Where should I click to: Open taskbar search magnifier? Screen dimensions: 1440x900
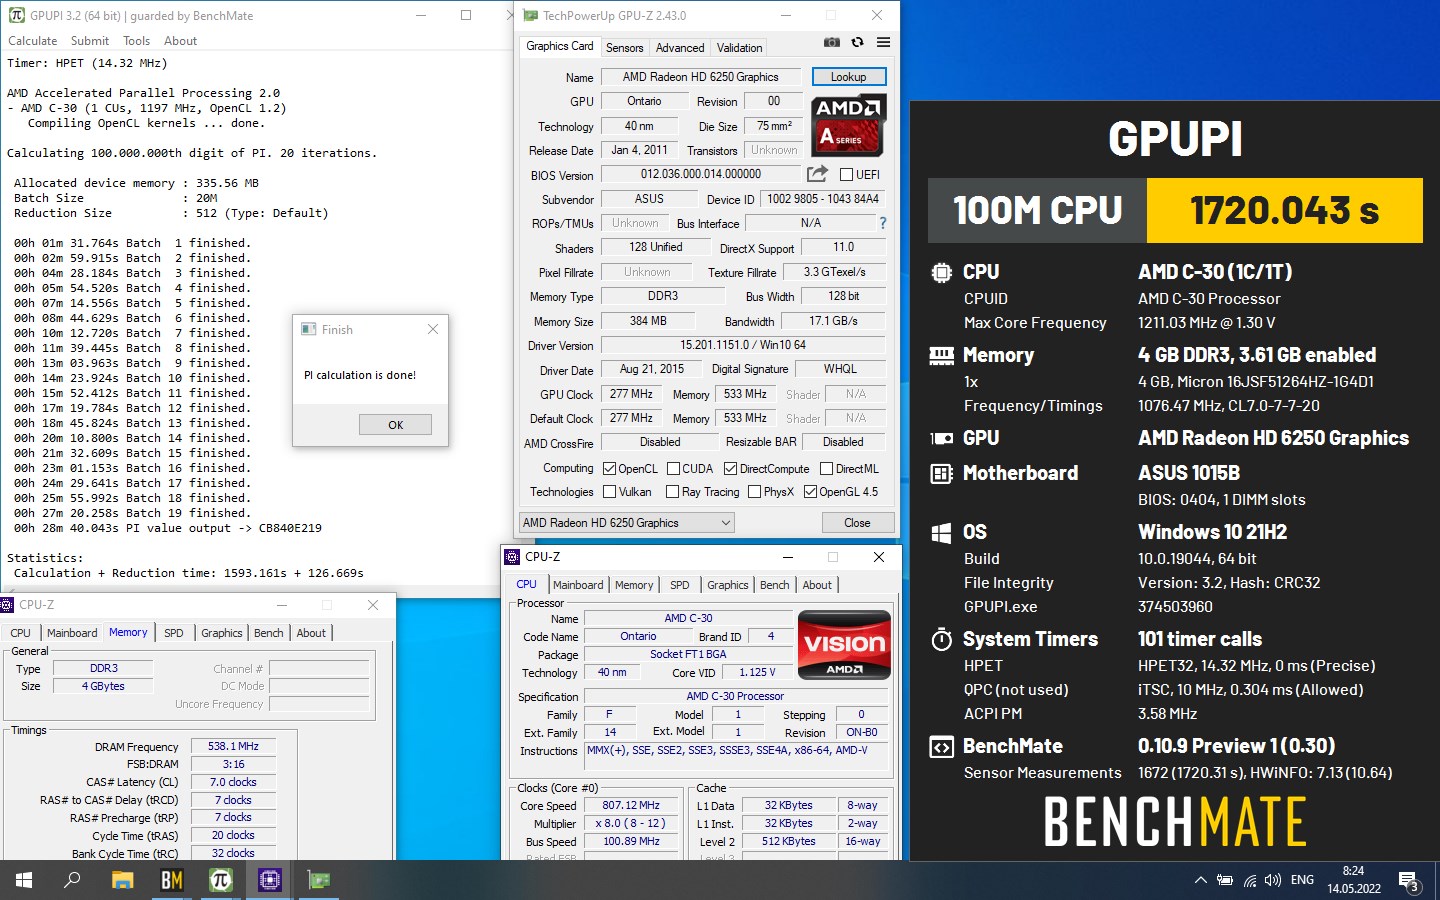(72, 880)
